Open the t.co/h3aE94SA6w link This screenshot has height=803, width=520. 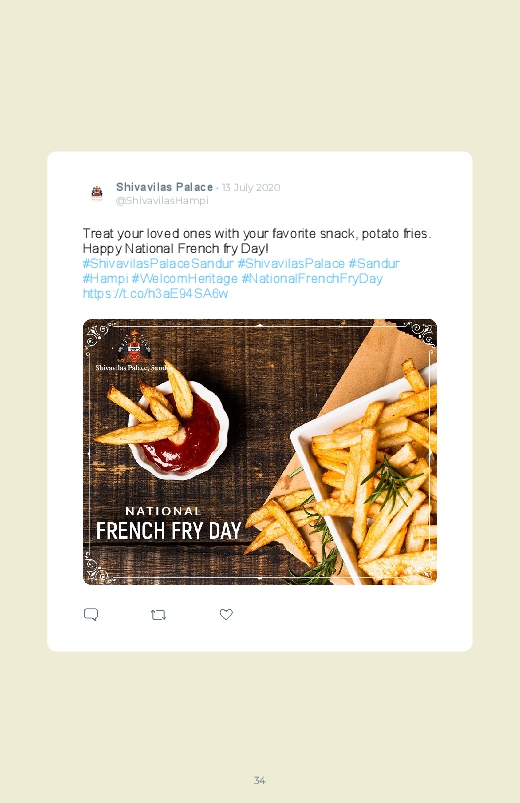[155, 293]
